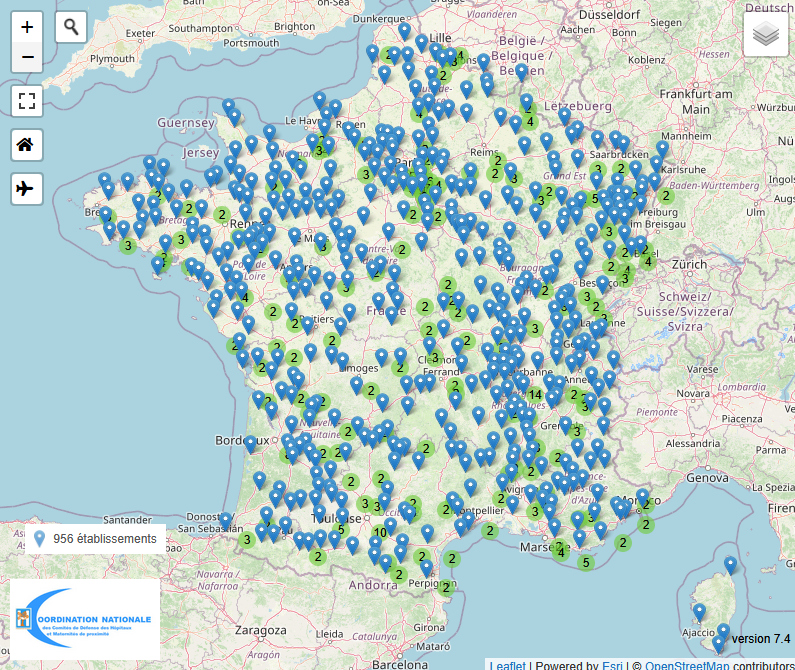Toggle fullscreen map view

tap(27, 100)
